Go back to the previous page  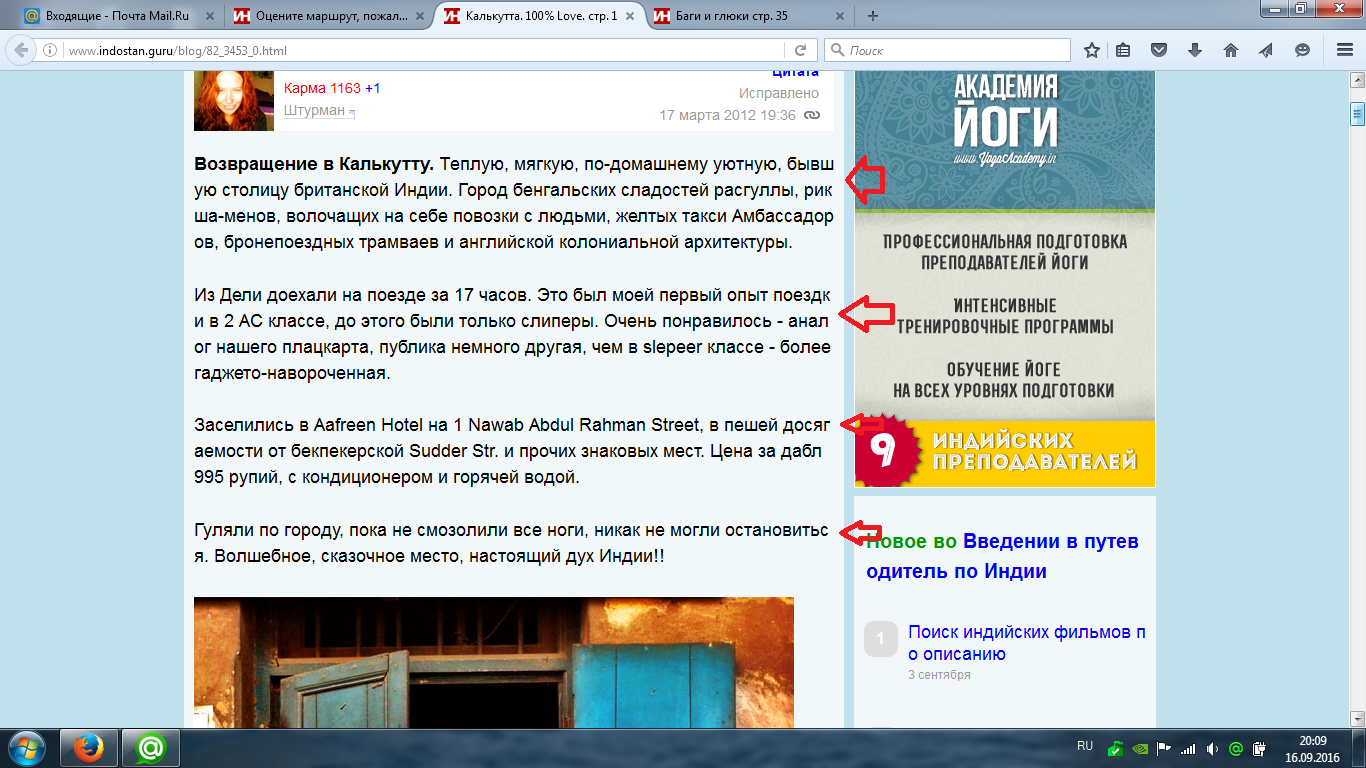[x=21, y=50]
